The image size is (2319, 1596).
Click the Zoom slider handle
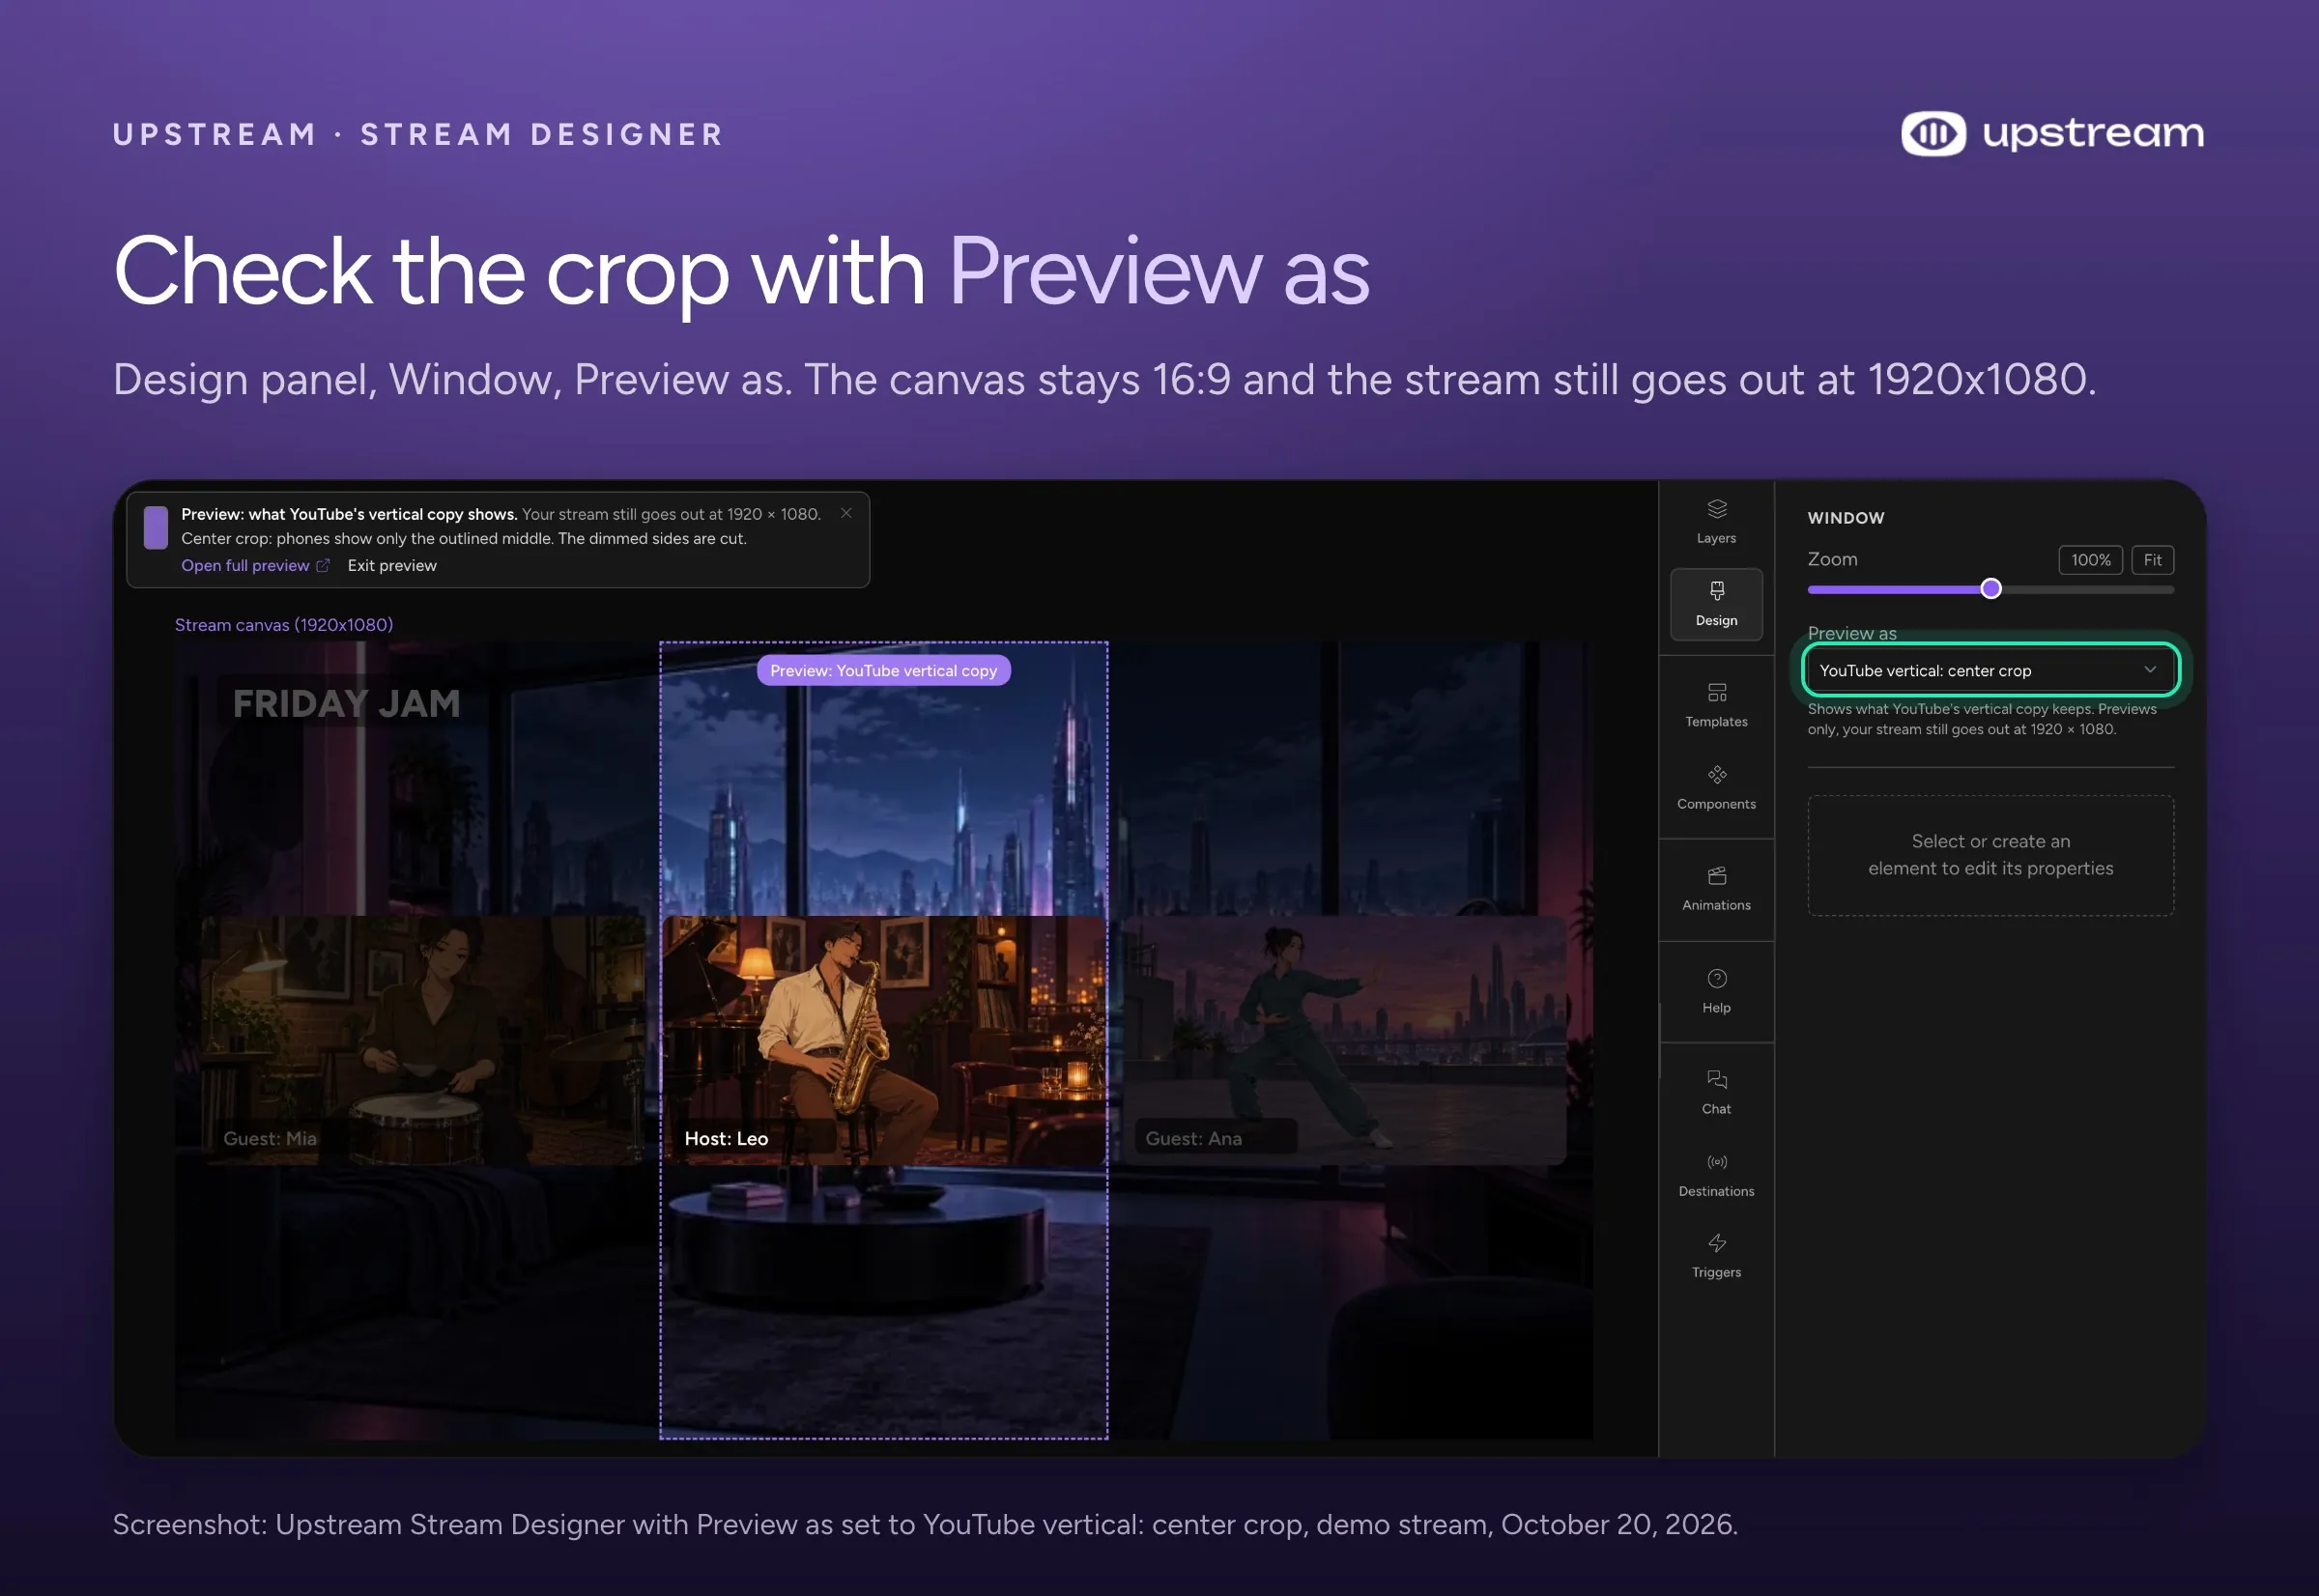(1990, 588)
